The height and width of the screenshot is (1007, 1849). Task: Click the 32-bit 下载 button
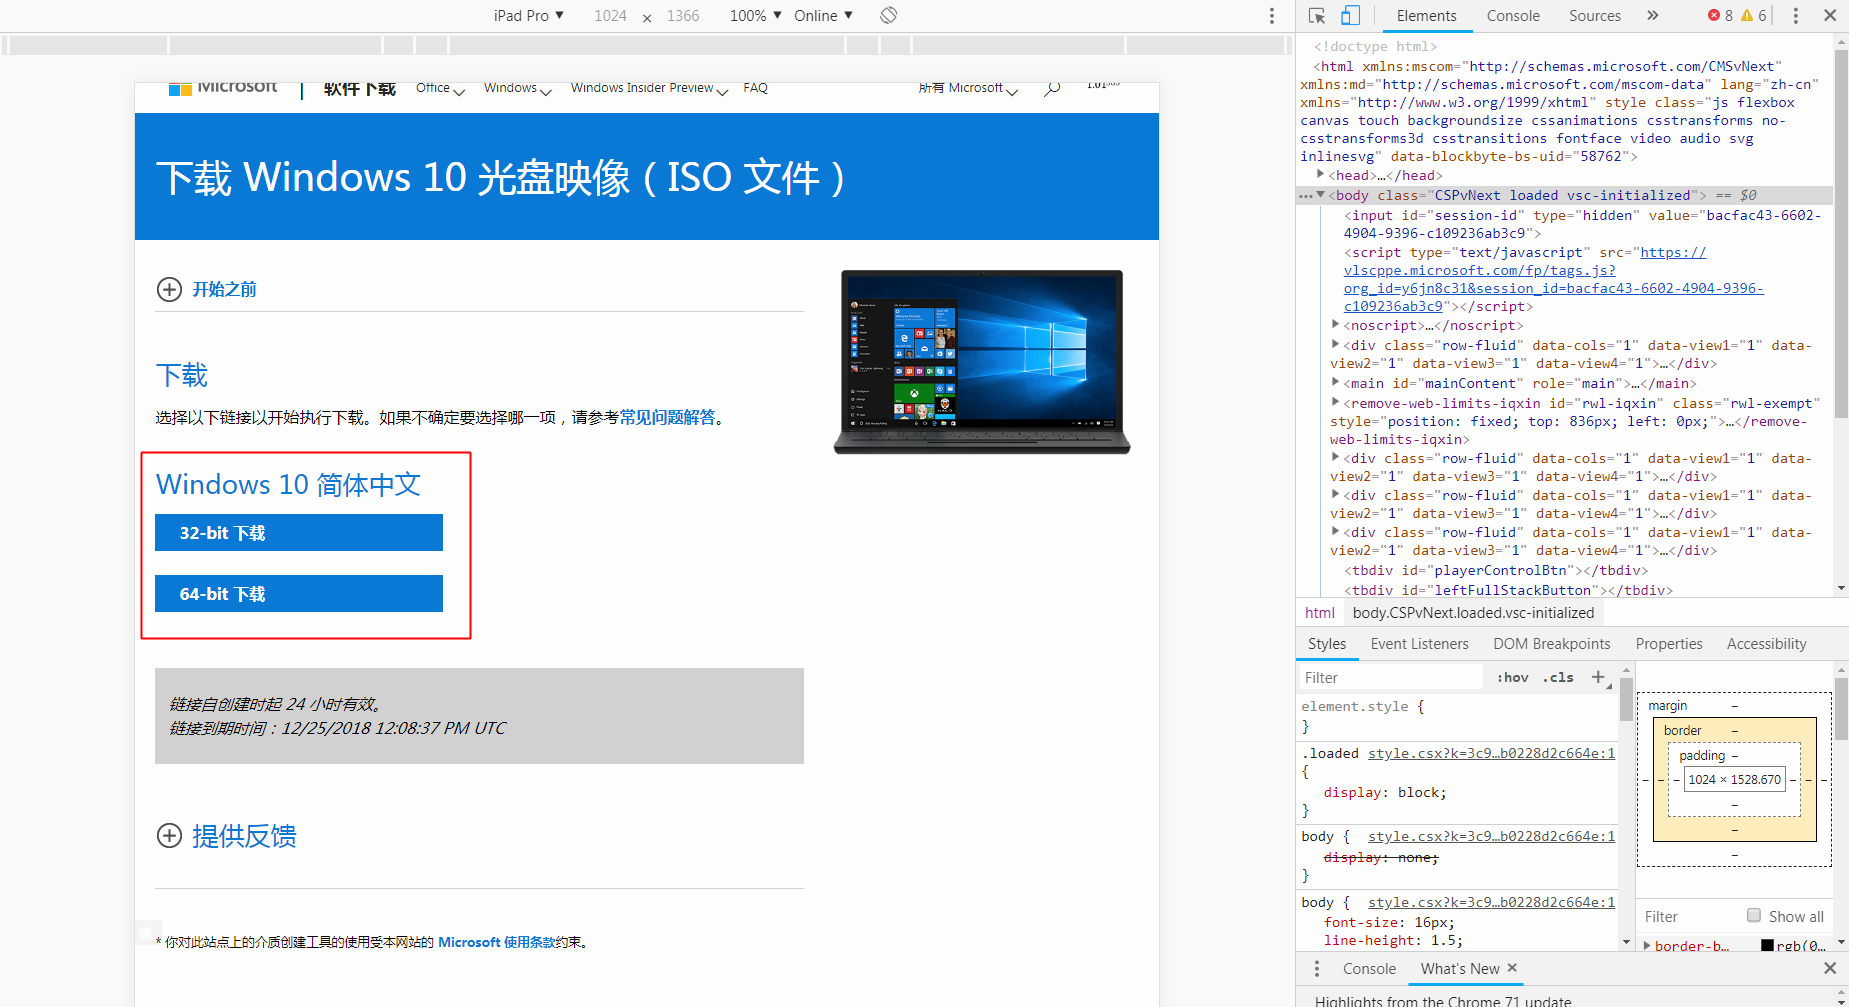pyautogui.click(x=299, y=533)
